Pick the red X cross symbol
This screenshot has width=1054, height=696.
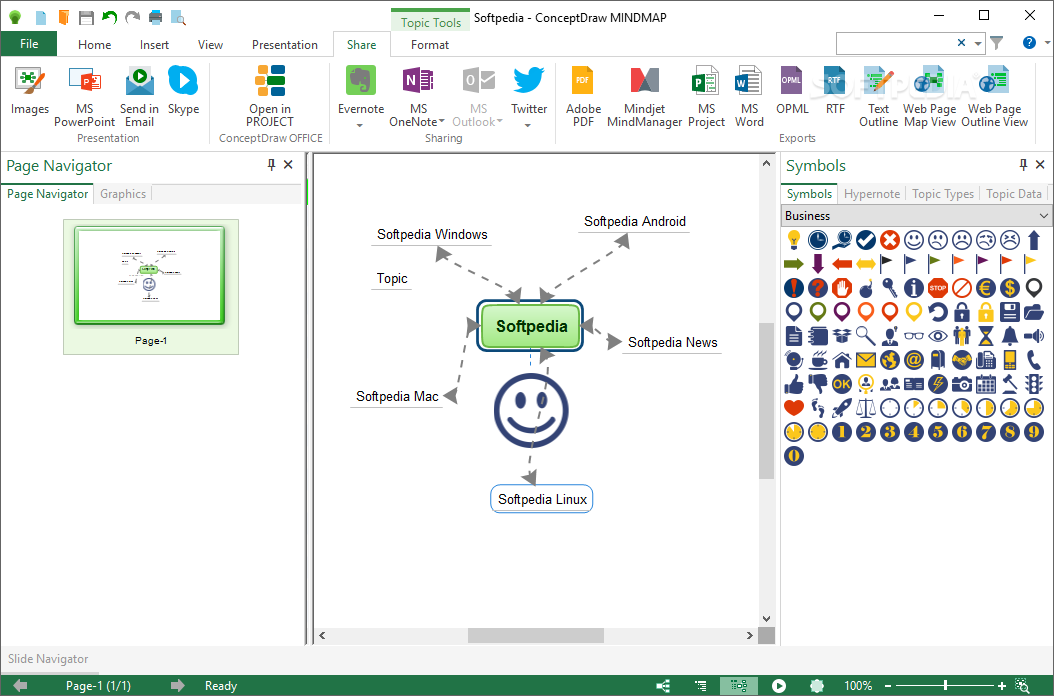coord(889,239)
